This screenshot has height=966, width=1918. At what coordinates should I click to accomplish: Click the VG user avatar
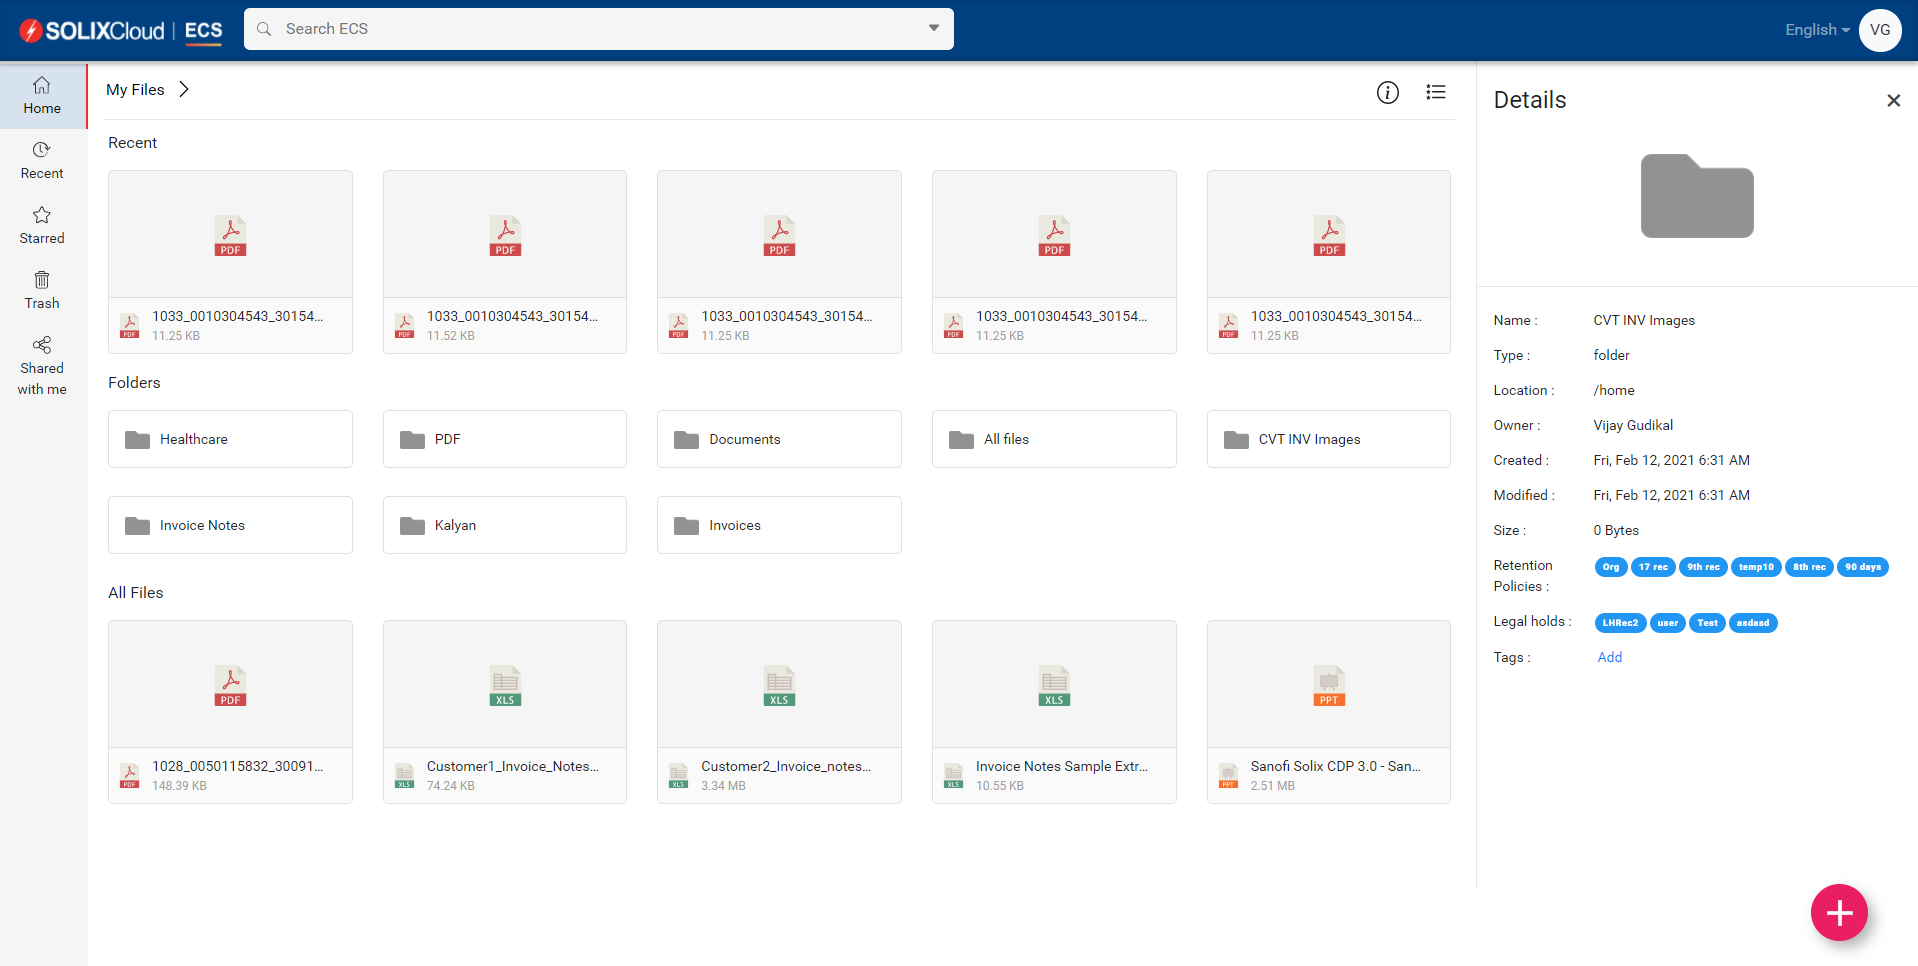[x=1879, y=30]
